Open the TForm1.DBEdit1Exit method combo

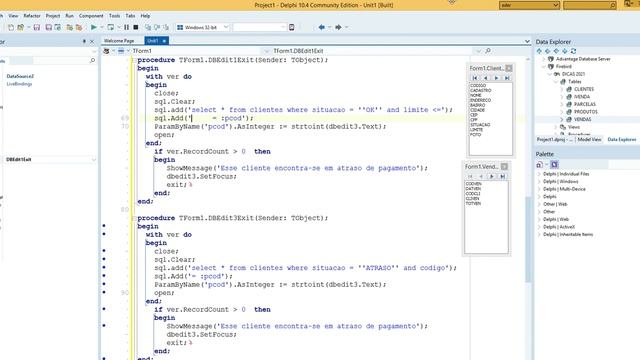pyautogui.click(x=376, y=51)
